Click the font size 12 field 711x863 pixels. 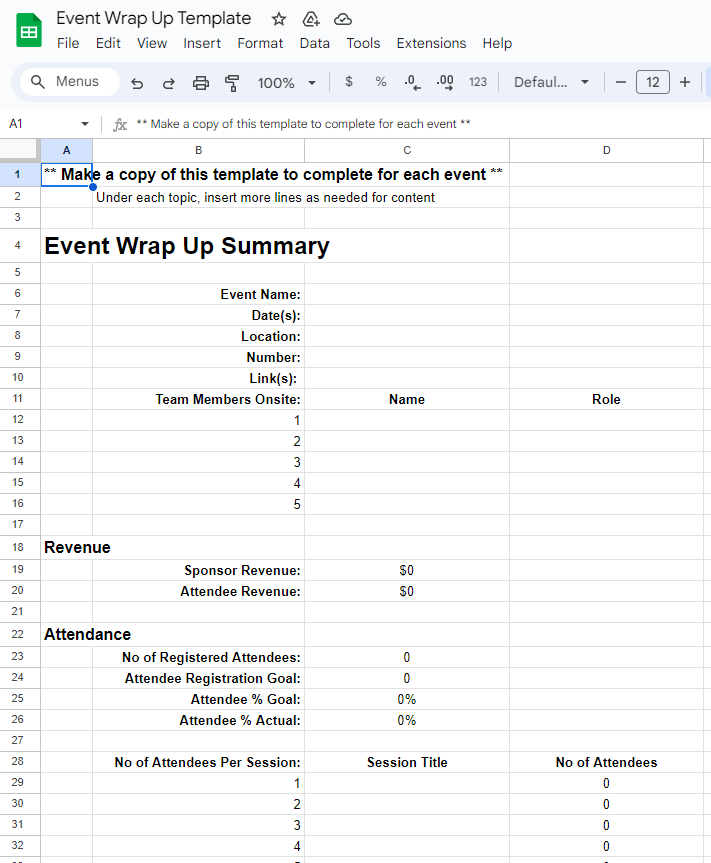pos(653,82)
